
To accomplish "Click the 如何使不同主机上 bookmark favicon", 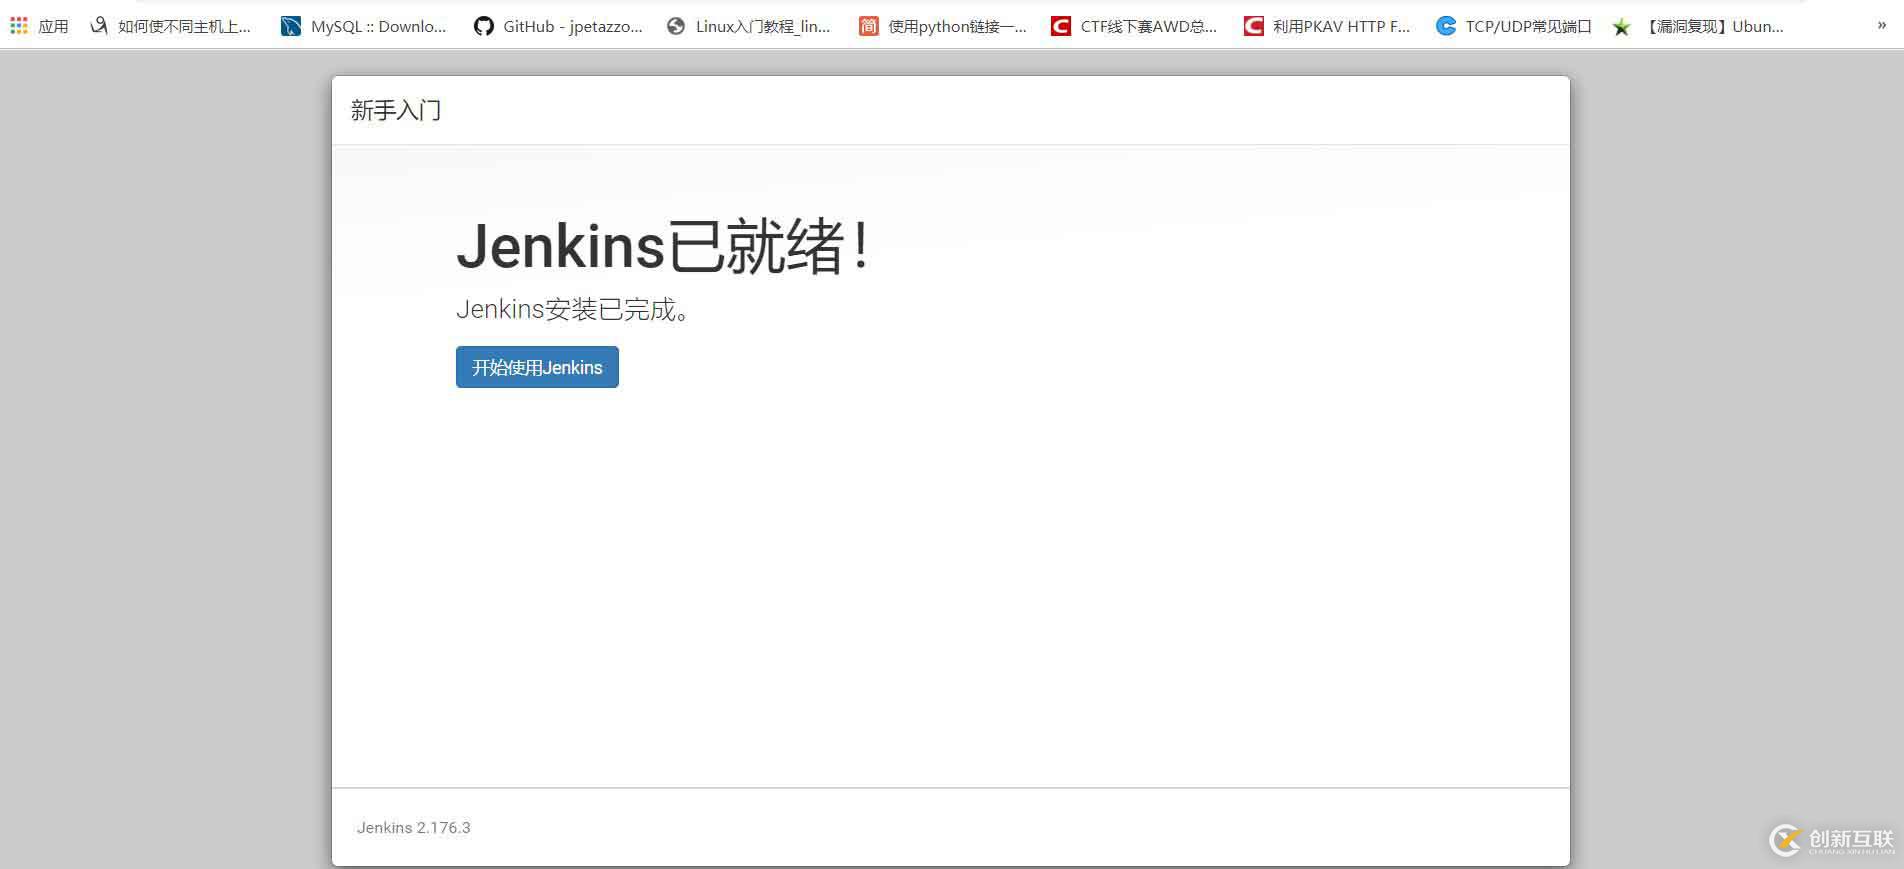I will tap(99, 26).
